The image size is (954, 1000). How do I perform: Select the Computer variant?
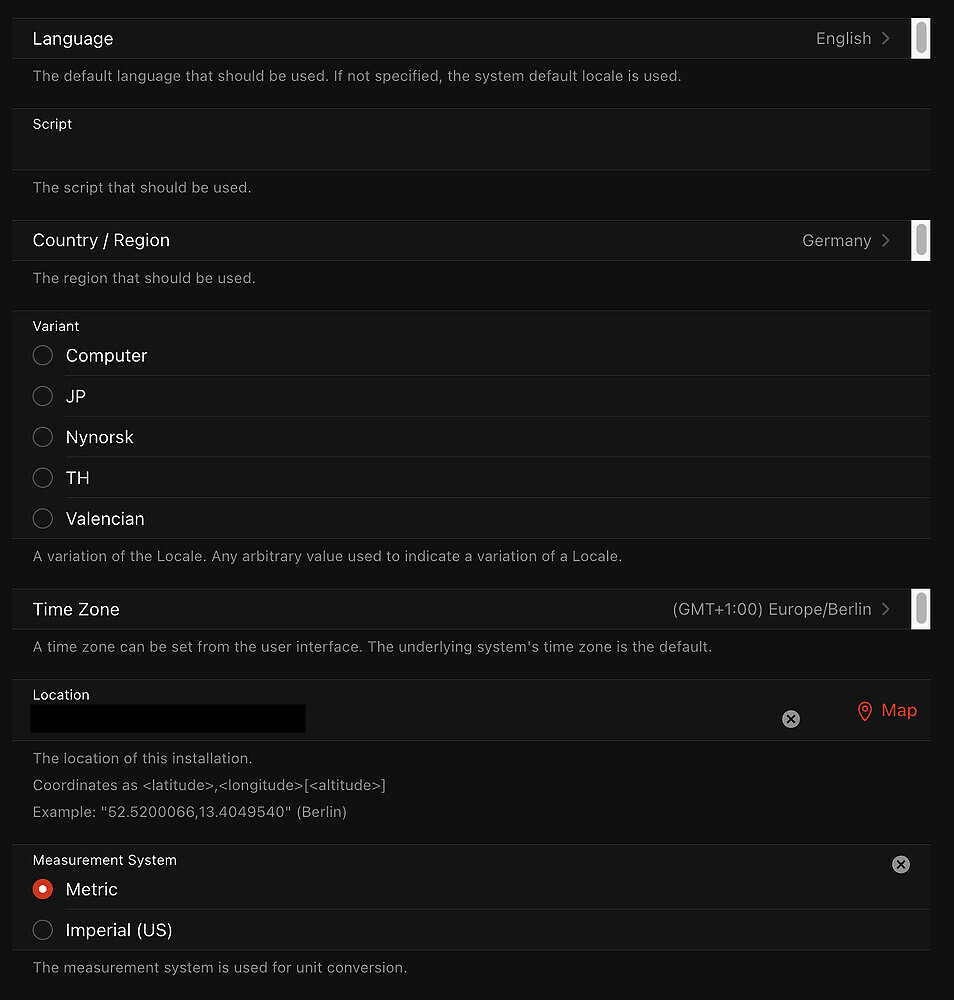point(42,355)
